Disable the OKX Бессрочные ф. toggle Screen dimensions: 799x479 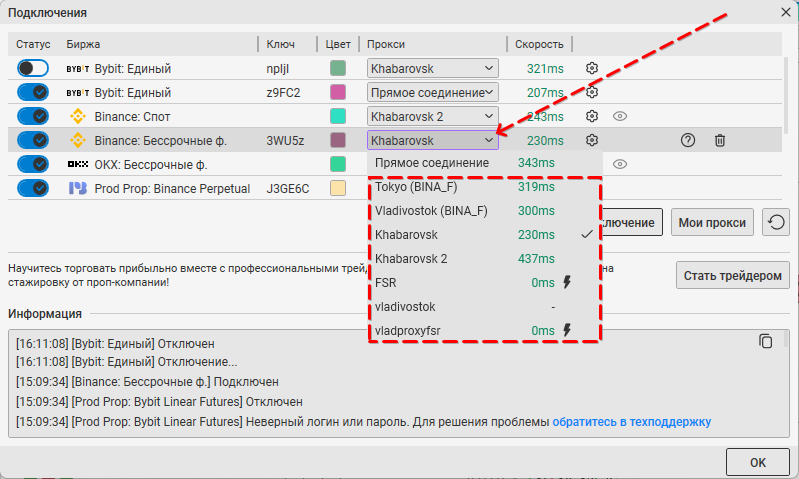click(33, 164)
